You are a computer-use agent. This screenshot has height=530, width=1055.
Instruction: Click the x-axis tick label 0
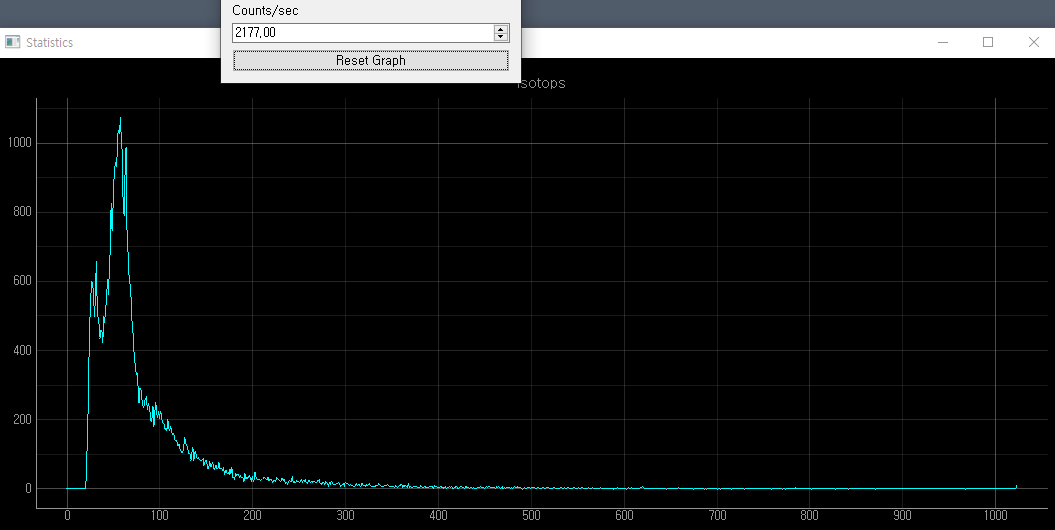tap(67, 516)
